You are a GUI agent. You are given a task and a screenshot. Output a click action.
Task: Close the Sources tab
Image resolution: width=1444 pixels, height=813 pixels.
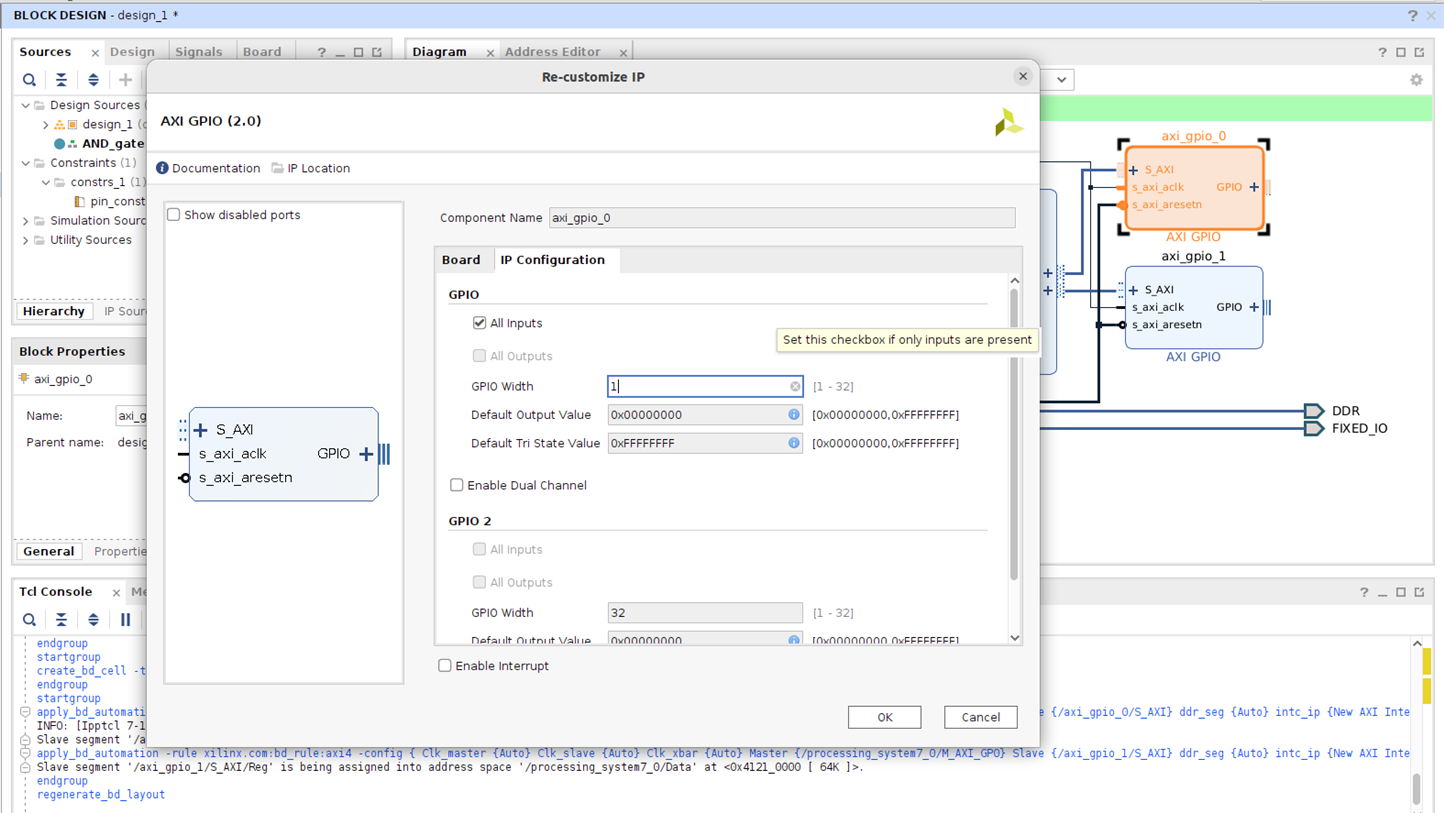point(95,53)
